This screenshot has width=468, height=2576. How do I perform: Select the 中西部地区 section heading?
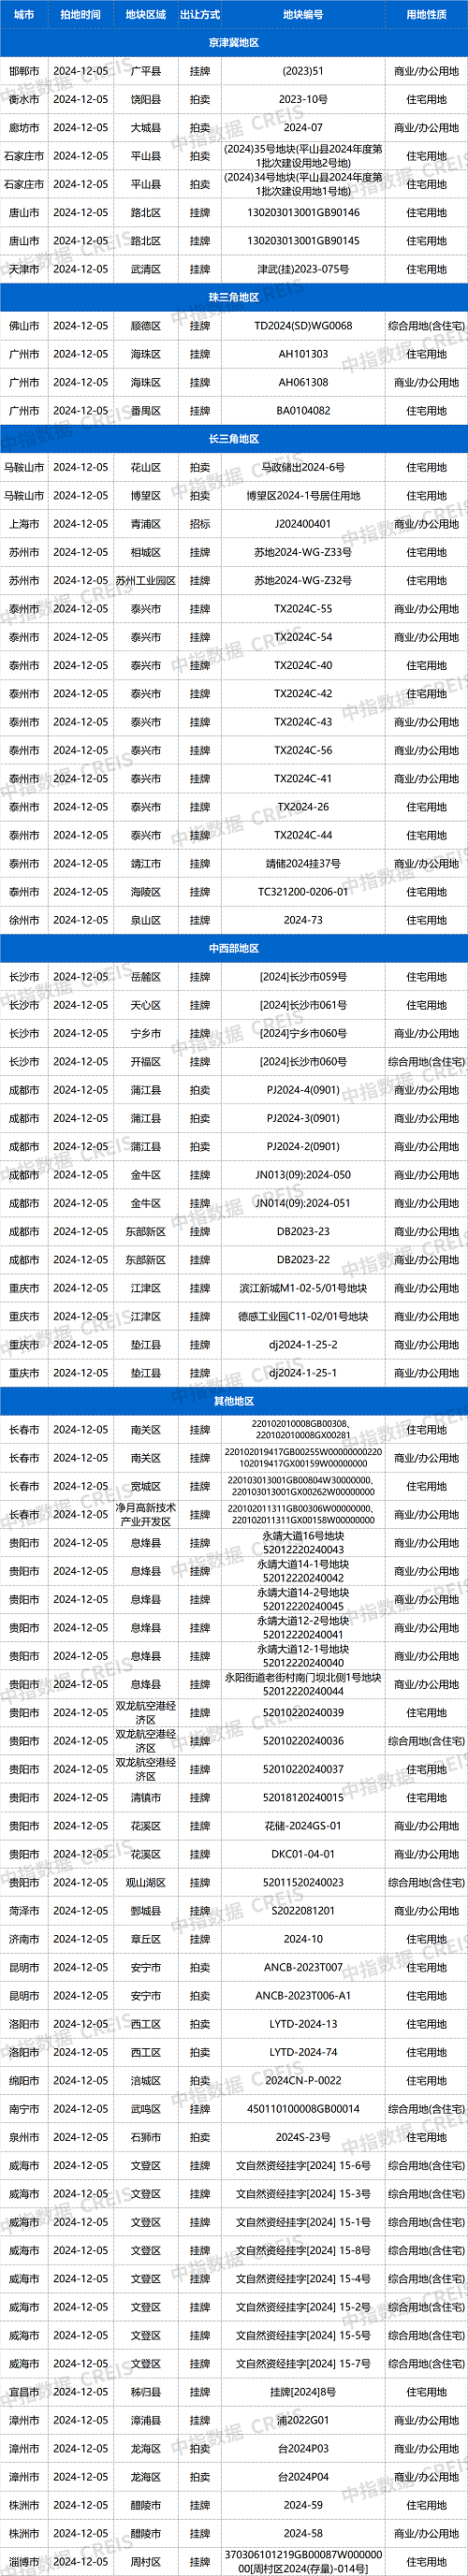[234, 948]
